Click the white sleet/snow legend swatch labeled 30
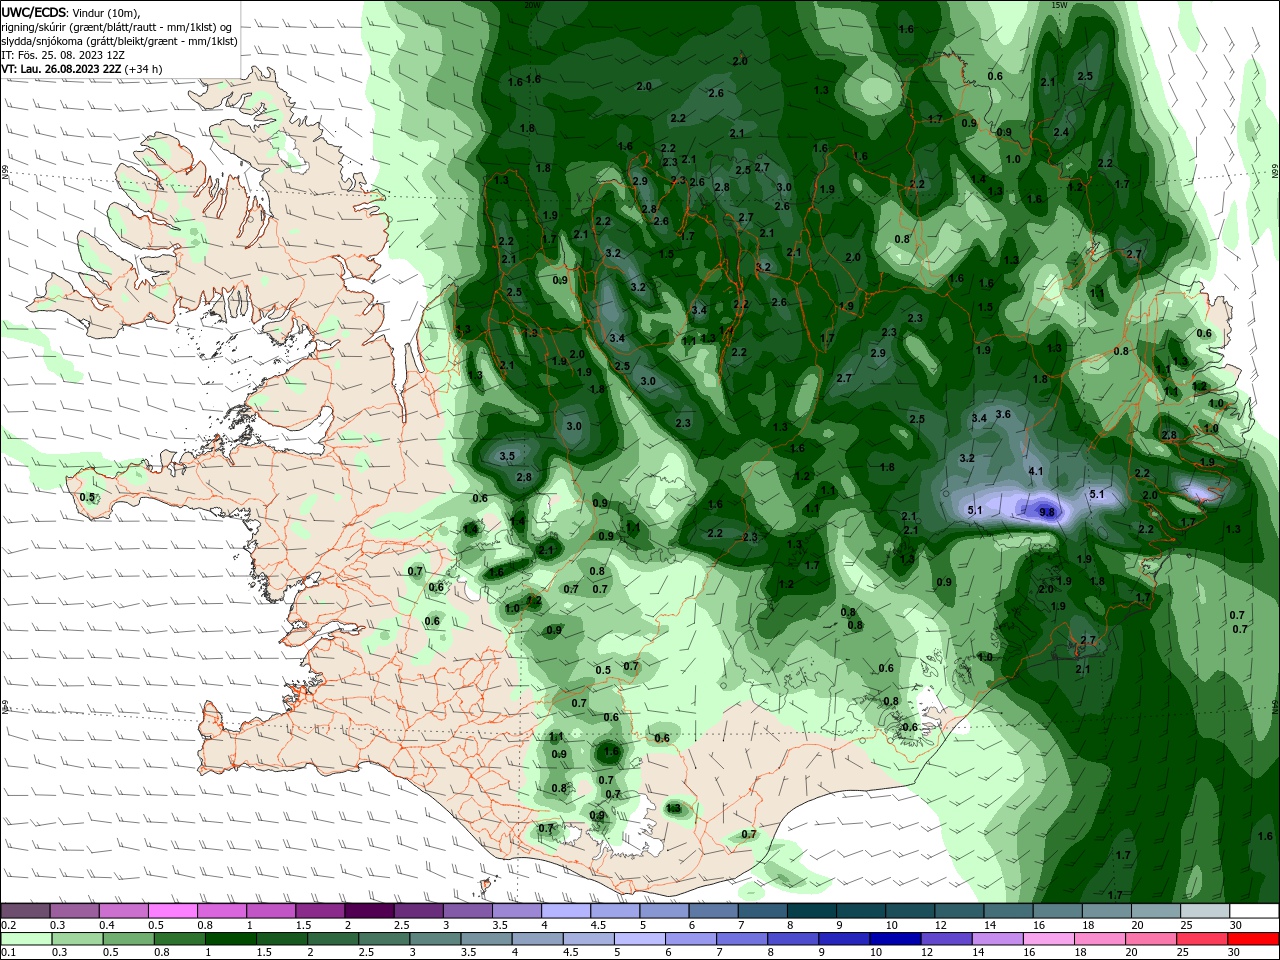This screenshot has width=1280, height=960. 1254,911
